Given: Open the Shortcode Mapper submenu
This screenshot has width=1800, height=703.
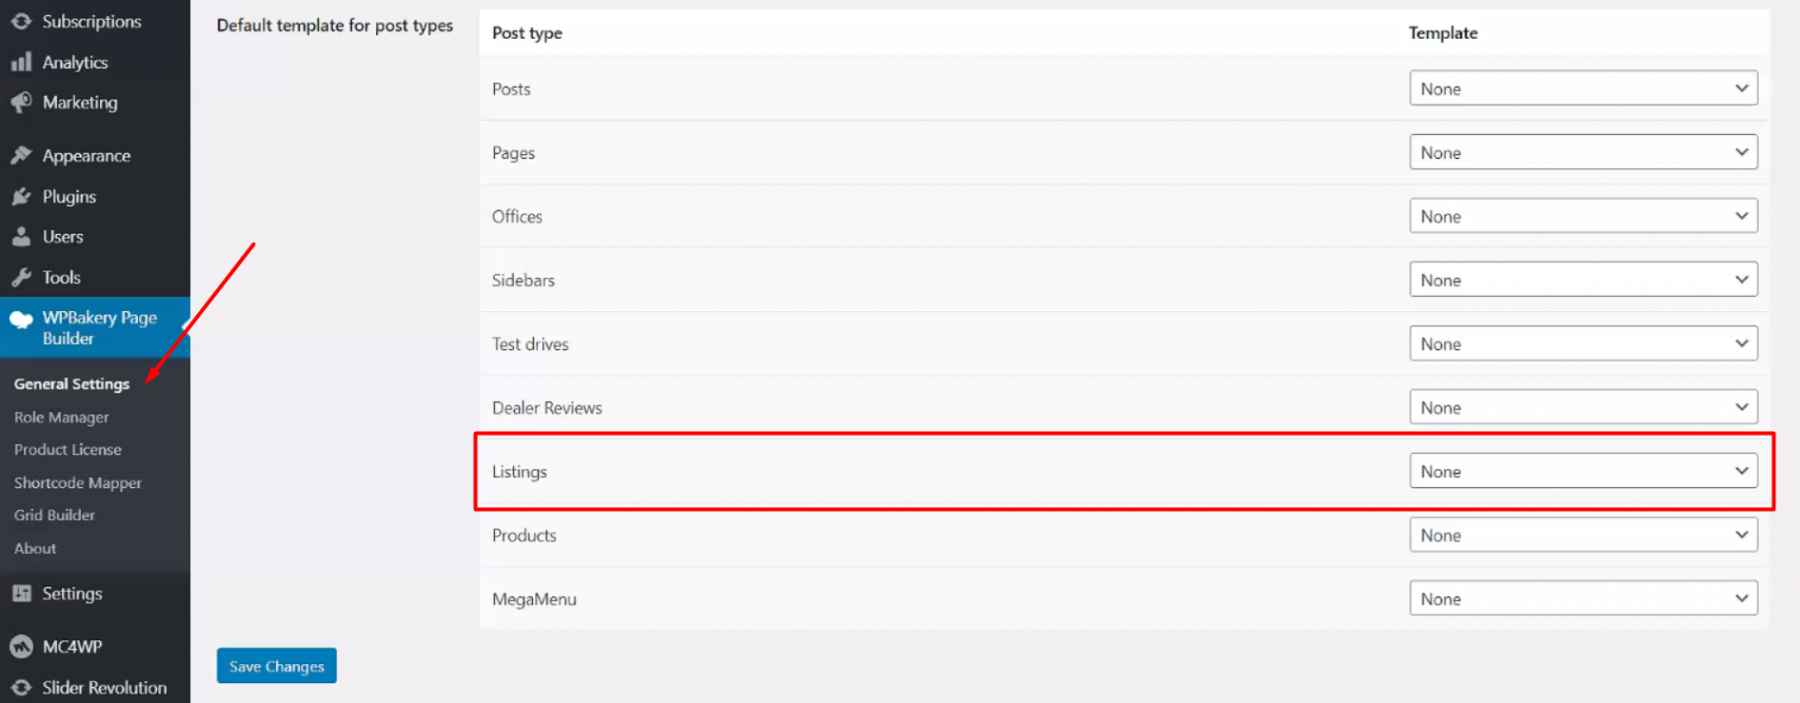Looking at the screenshot, I should click(77, 482).
